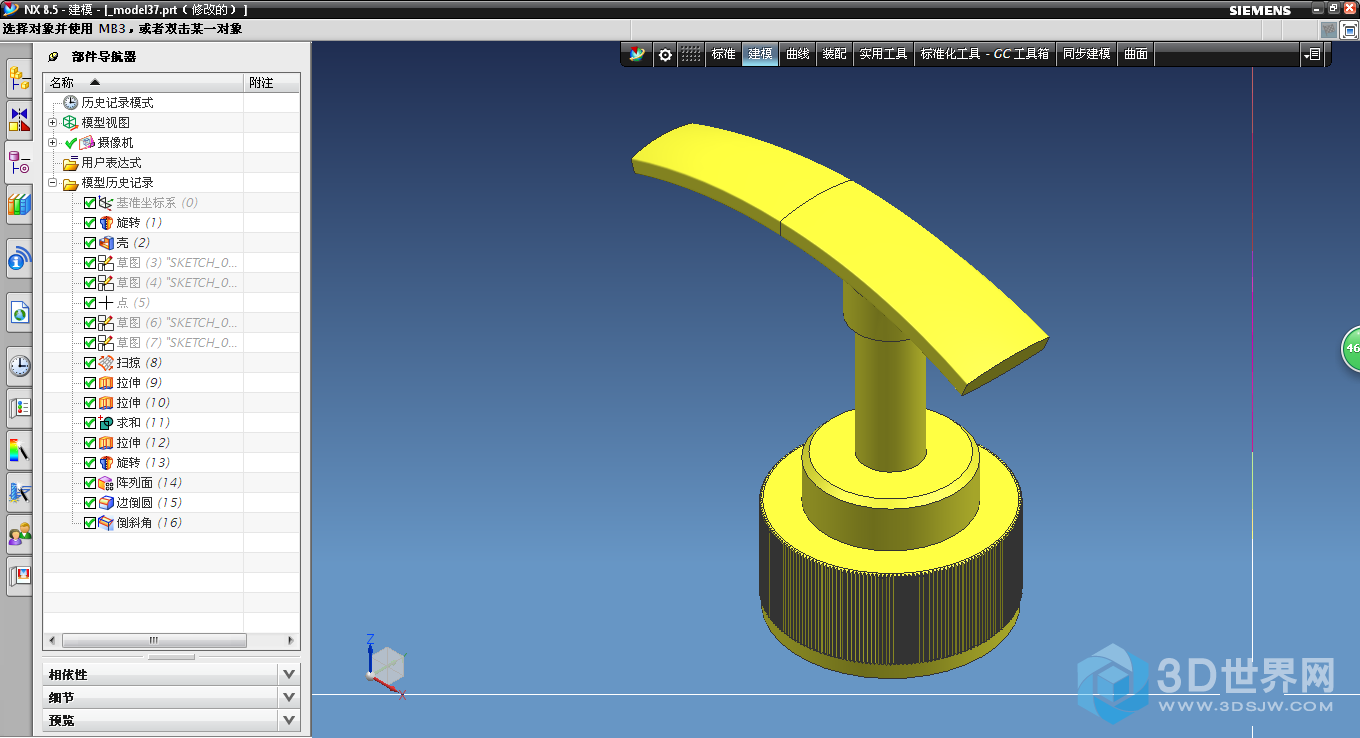Select the 旋转 (13) feature row
The image size is (1360, 738).
coord(142,463)
